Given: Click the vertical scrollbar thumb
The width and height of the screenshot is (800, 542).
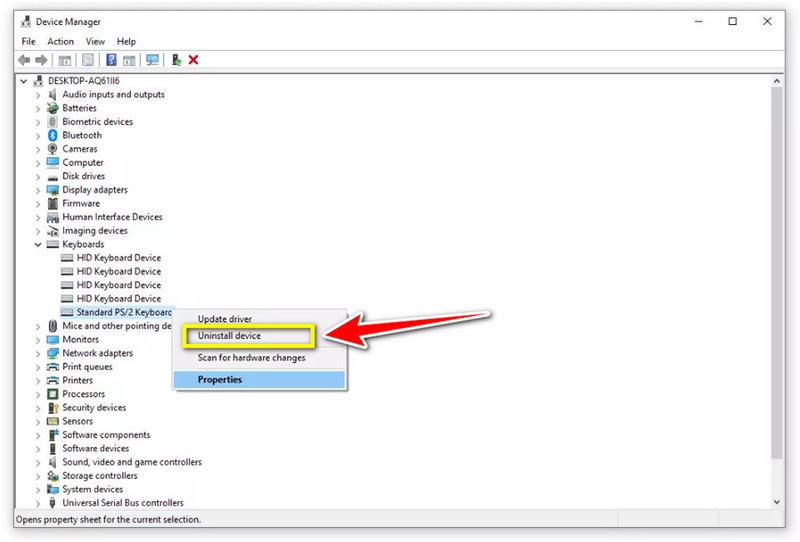Looking at the screenshot, I should [777, 273].
